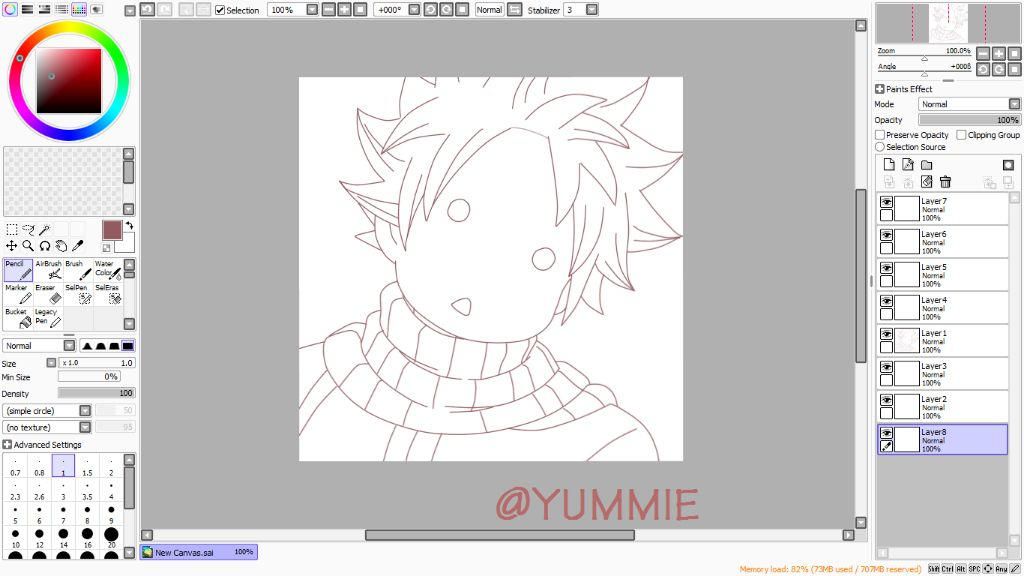Hide Layer7 using its eye icon

[886, 202]
